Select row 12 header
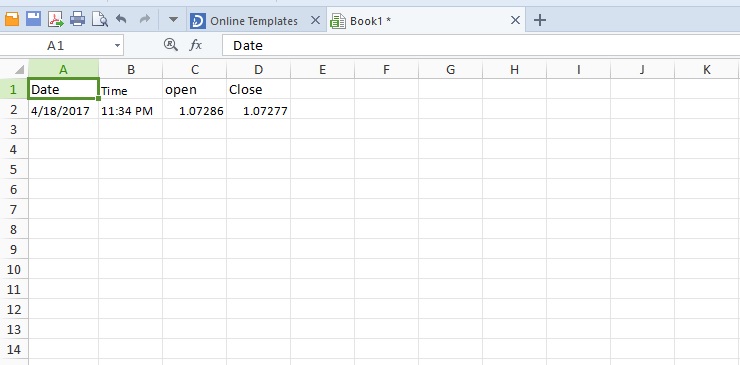 pos(14,309)
